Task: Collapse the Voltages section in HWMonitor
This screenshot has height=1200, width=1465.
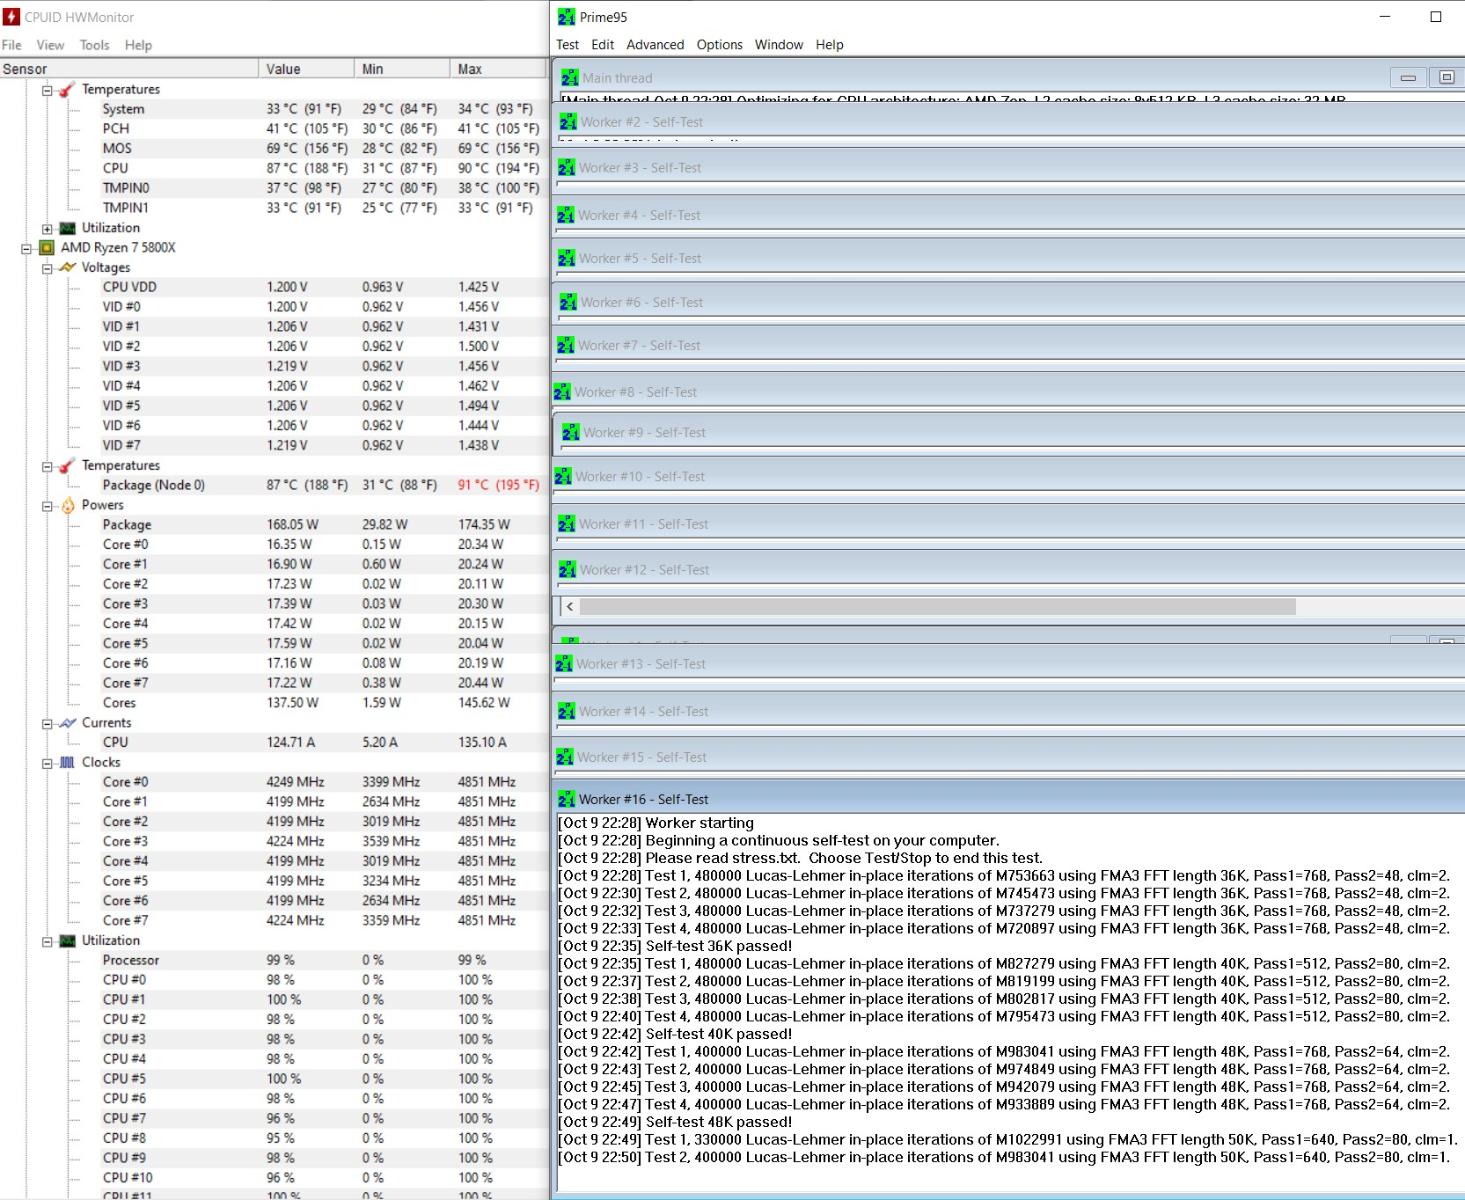Action: (x=47, y=268)
